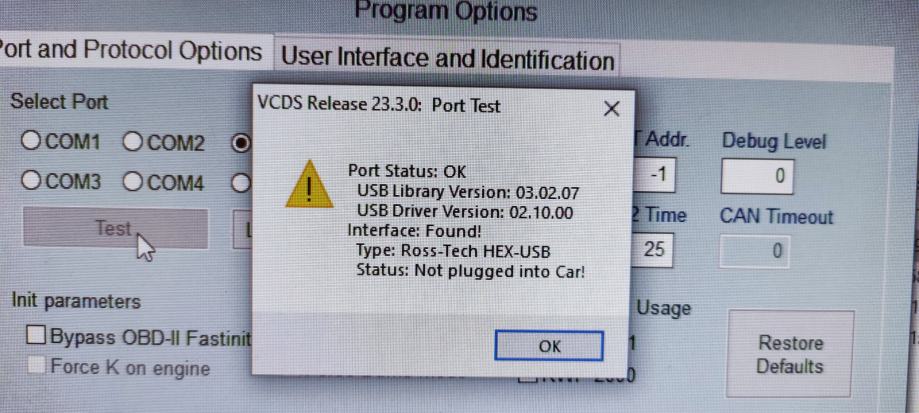The width and height of the screenshot is (919, 413).
Task: Select the unselected radio beside COM4
Action: tap(240, 183)
